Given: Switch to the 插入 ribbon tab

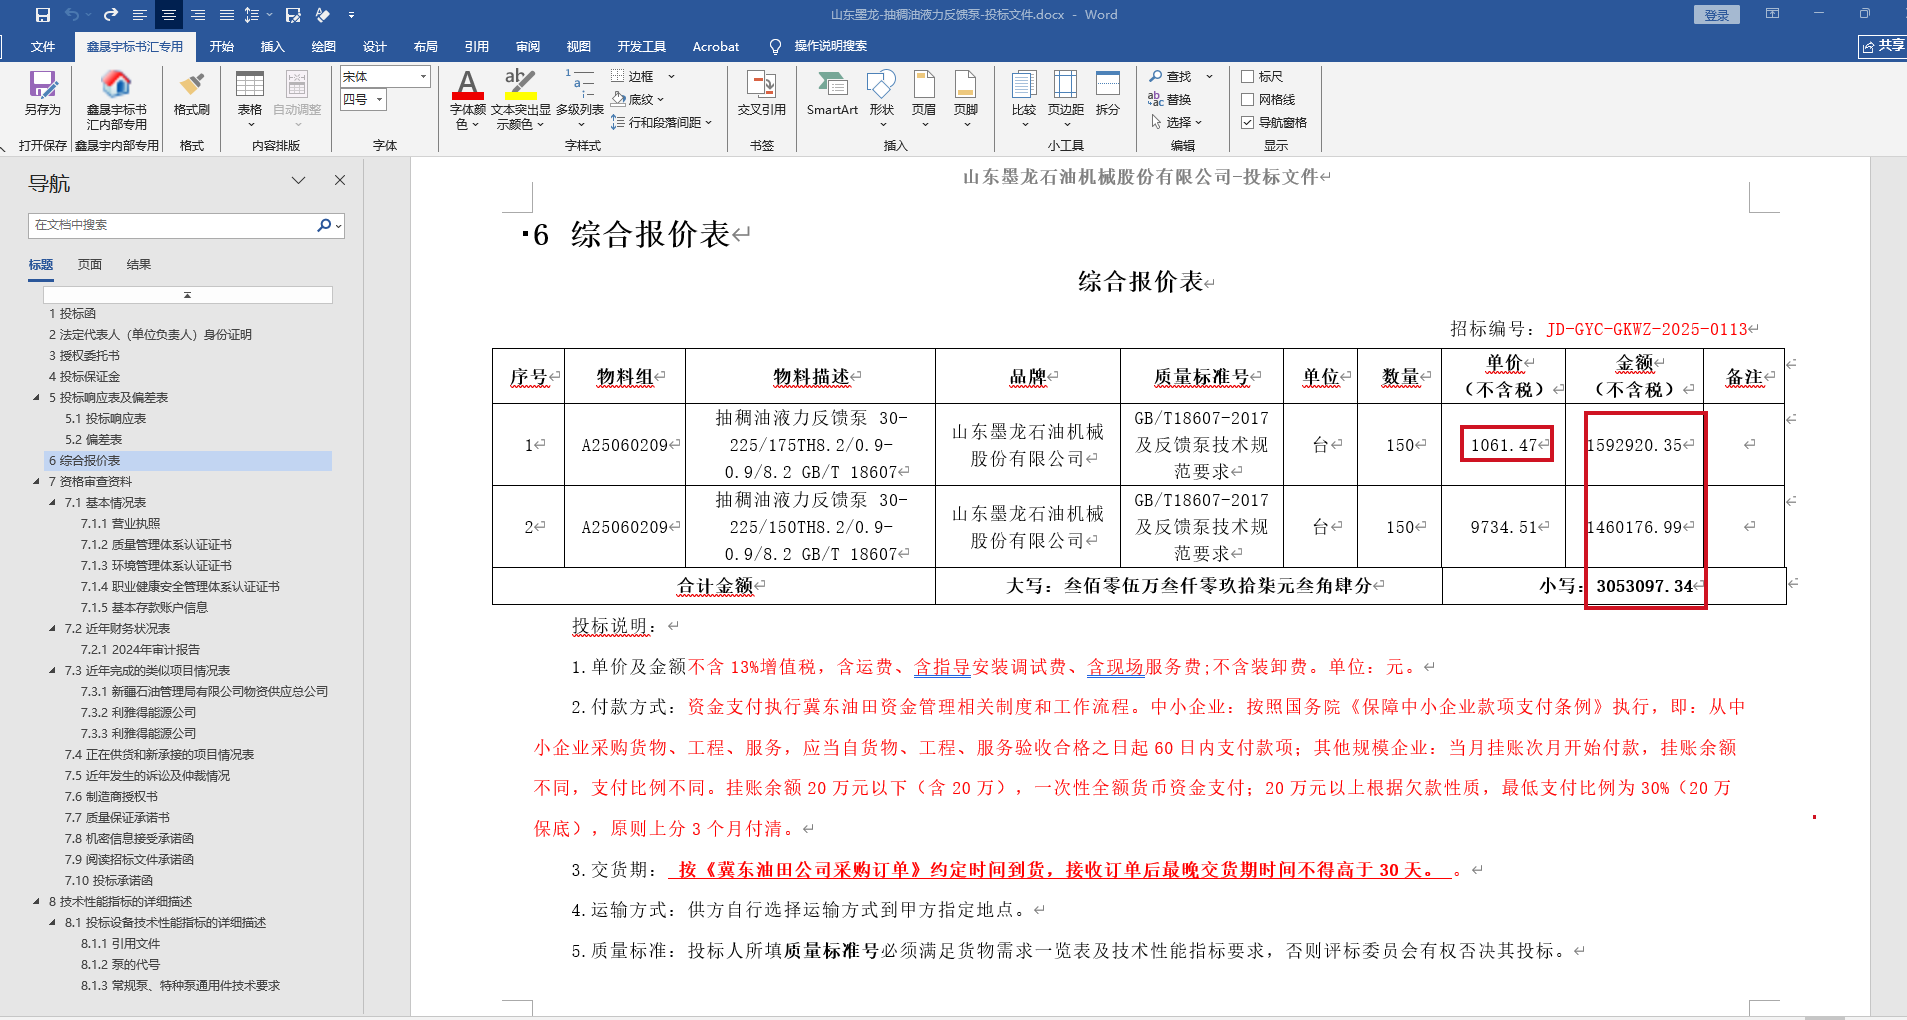Looking at the screenshot, I should pyautogui.click(x=273, y=46).
